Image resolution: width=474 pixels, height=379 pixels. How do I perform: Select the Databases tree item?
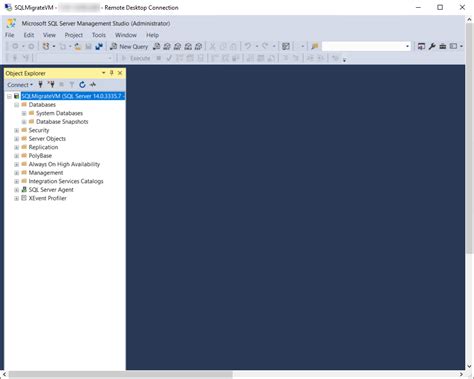coord(42,105)
